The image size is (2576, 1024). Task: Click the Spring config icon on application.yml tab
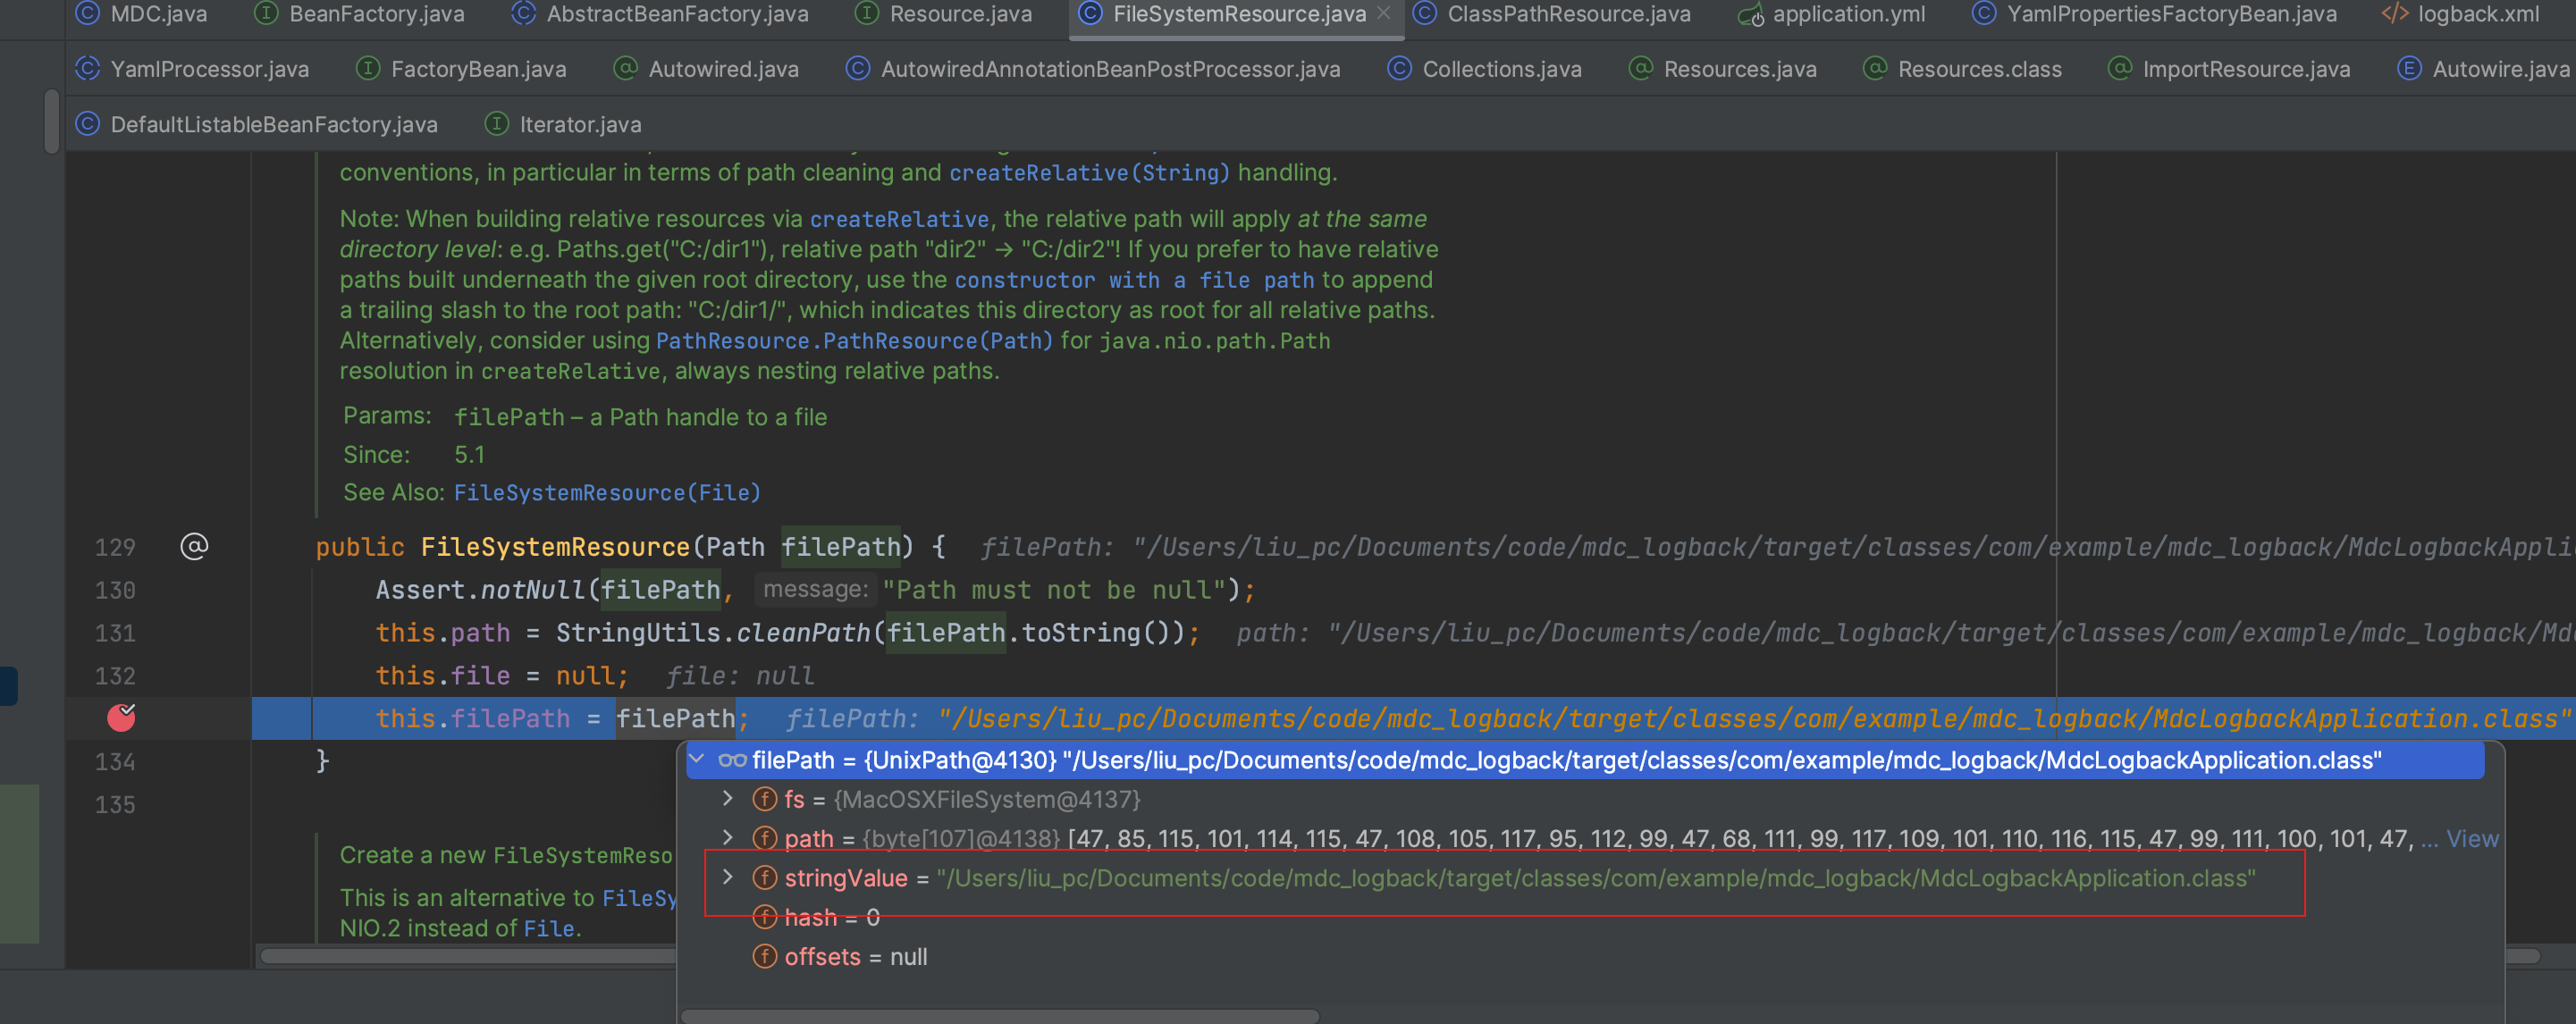1750,14
